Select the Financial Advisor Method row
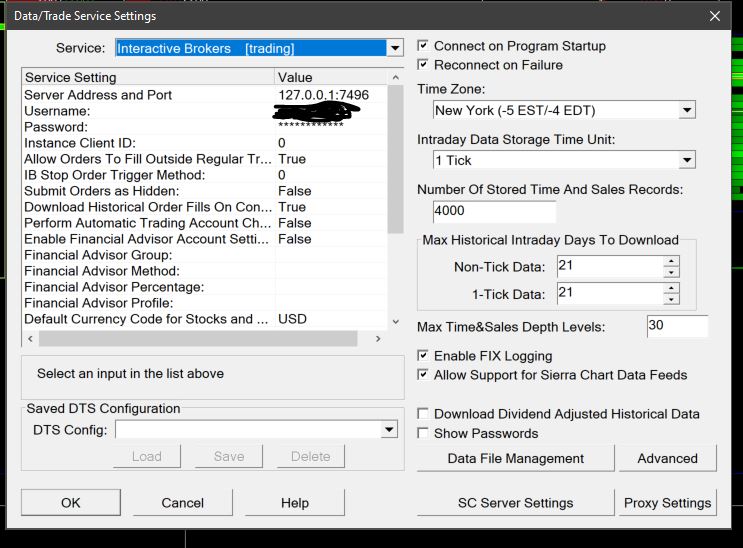Screen dimensions: 743x548 pos(204,271)
